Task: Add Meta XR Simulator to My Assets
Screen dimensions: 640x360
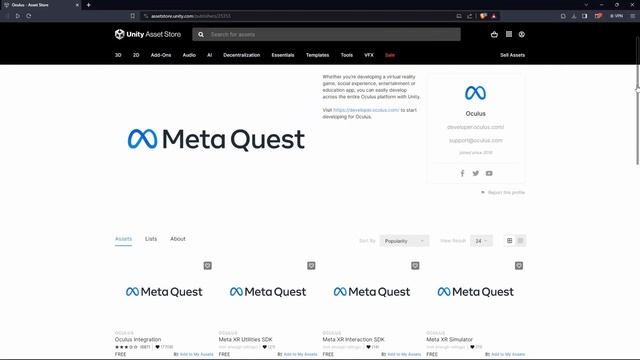Action: tap(505, 354)
